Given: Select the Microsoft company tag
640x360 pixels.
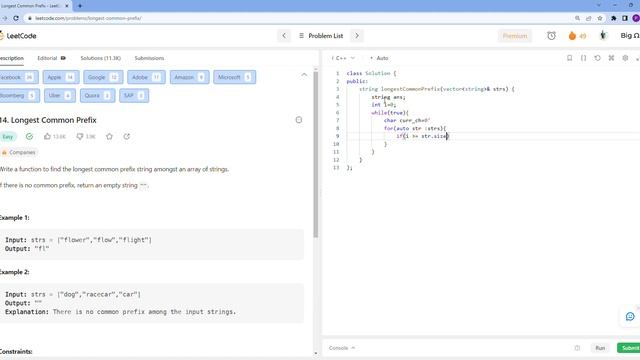Looking at the screenshot, I should click(234, 77).
